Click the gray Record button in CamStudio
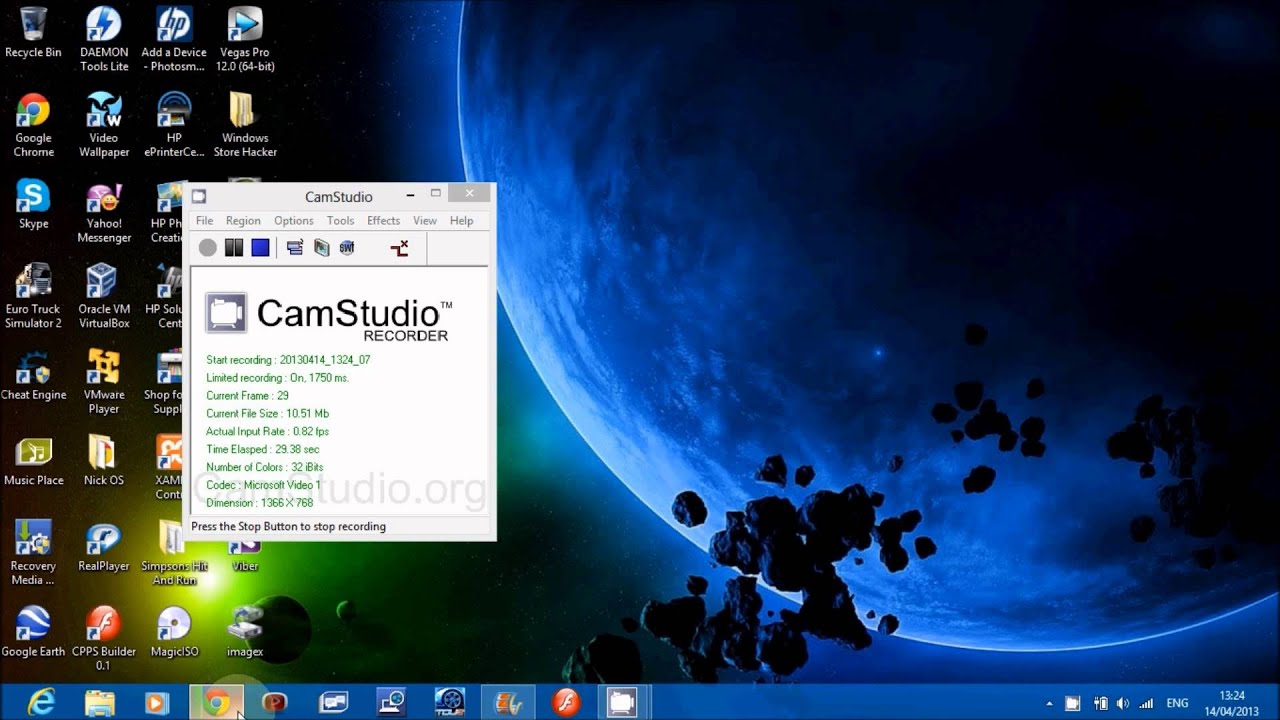Screen dimensions: 1280x720 (x=208, y=248)
